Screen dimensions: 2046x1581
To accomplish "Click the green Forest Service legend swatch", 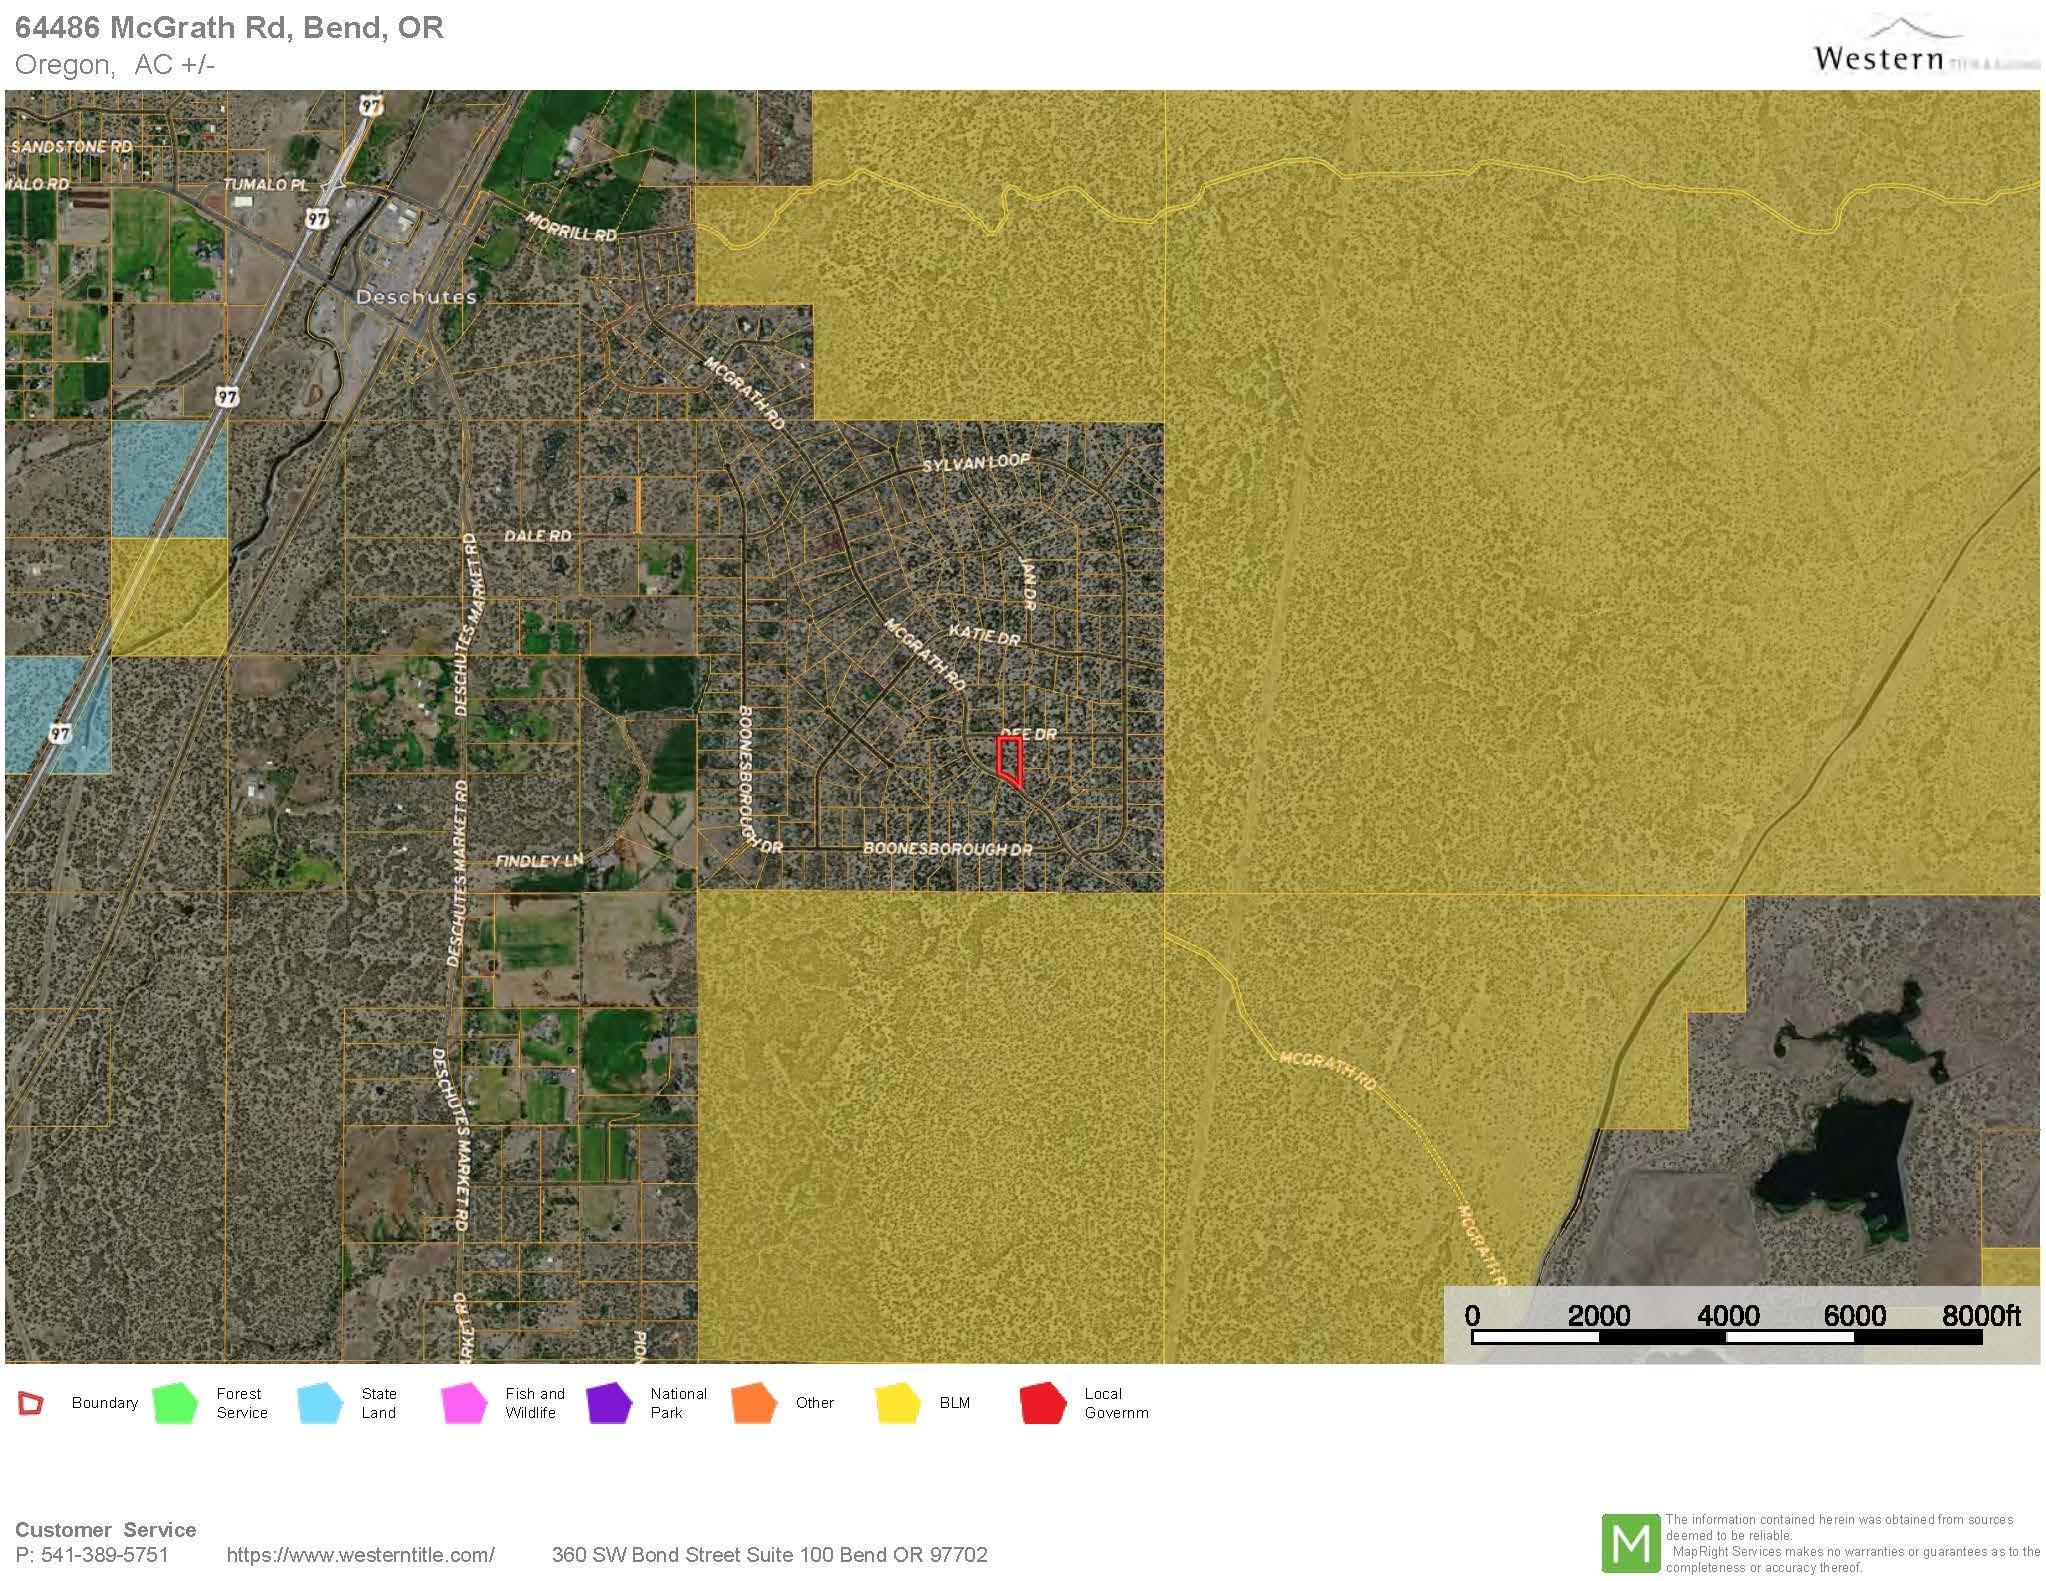I will point(176,1403).
